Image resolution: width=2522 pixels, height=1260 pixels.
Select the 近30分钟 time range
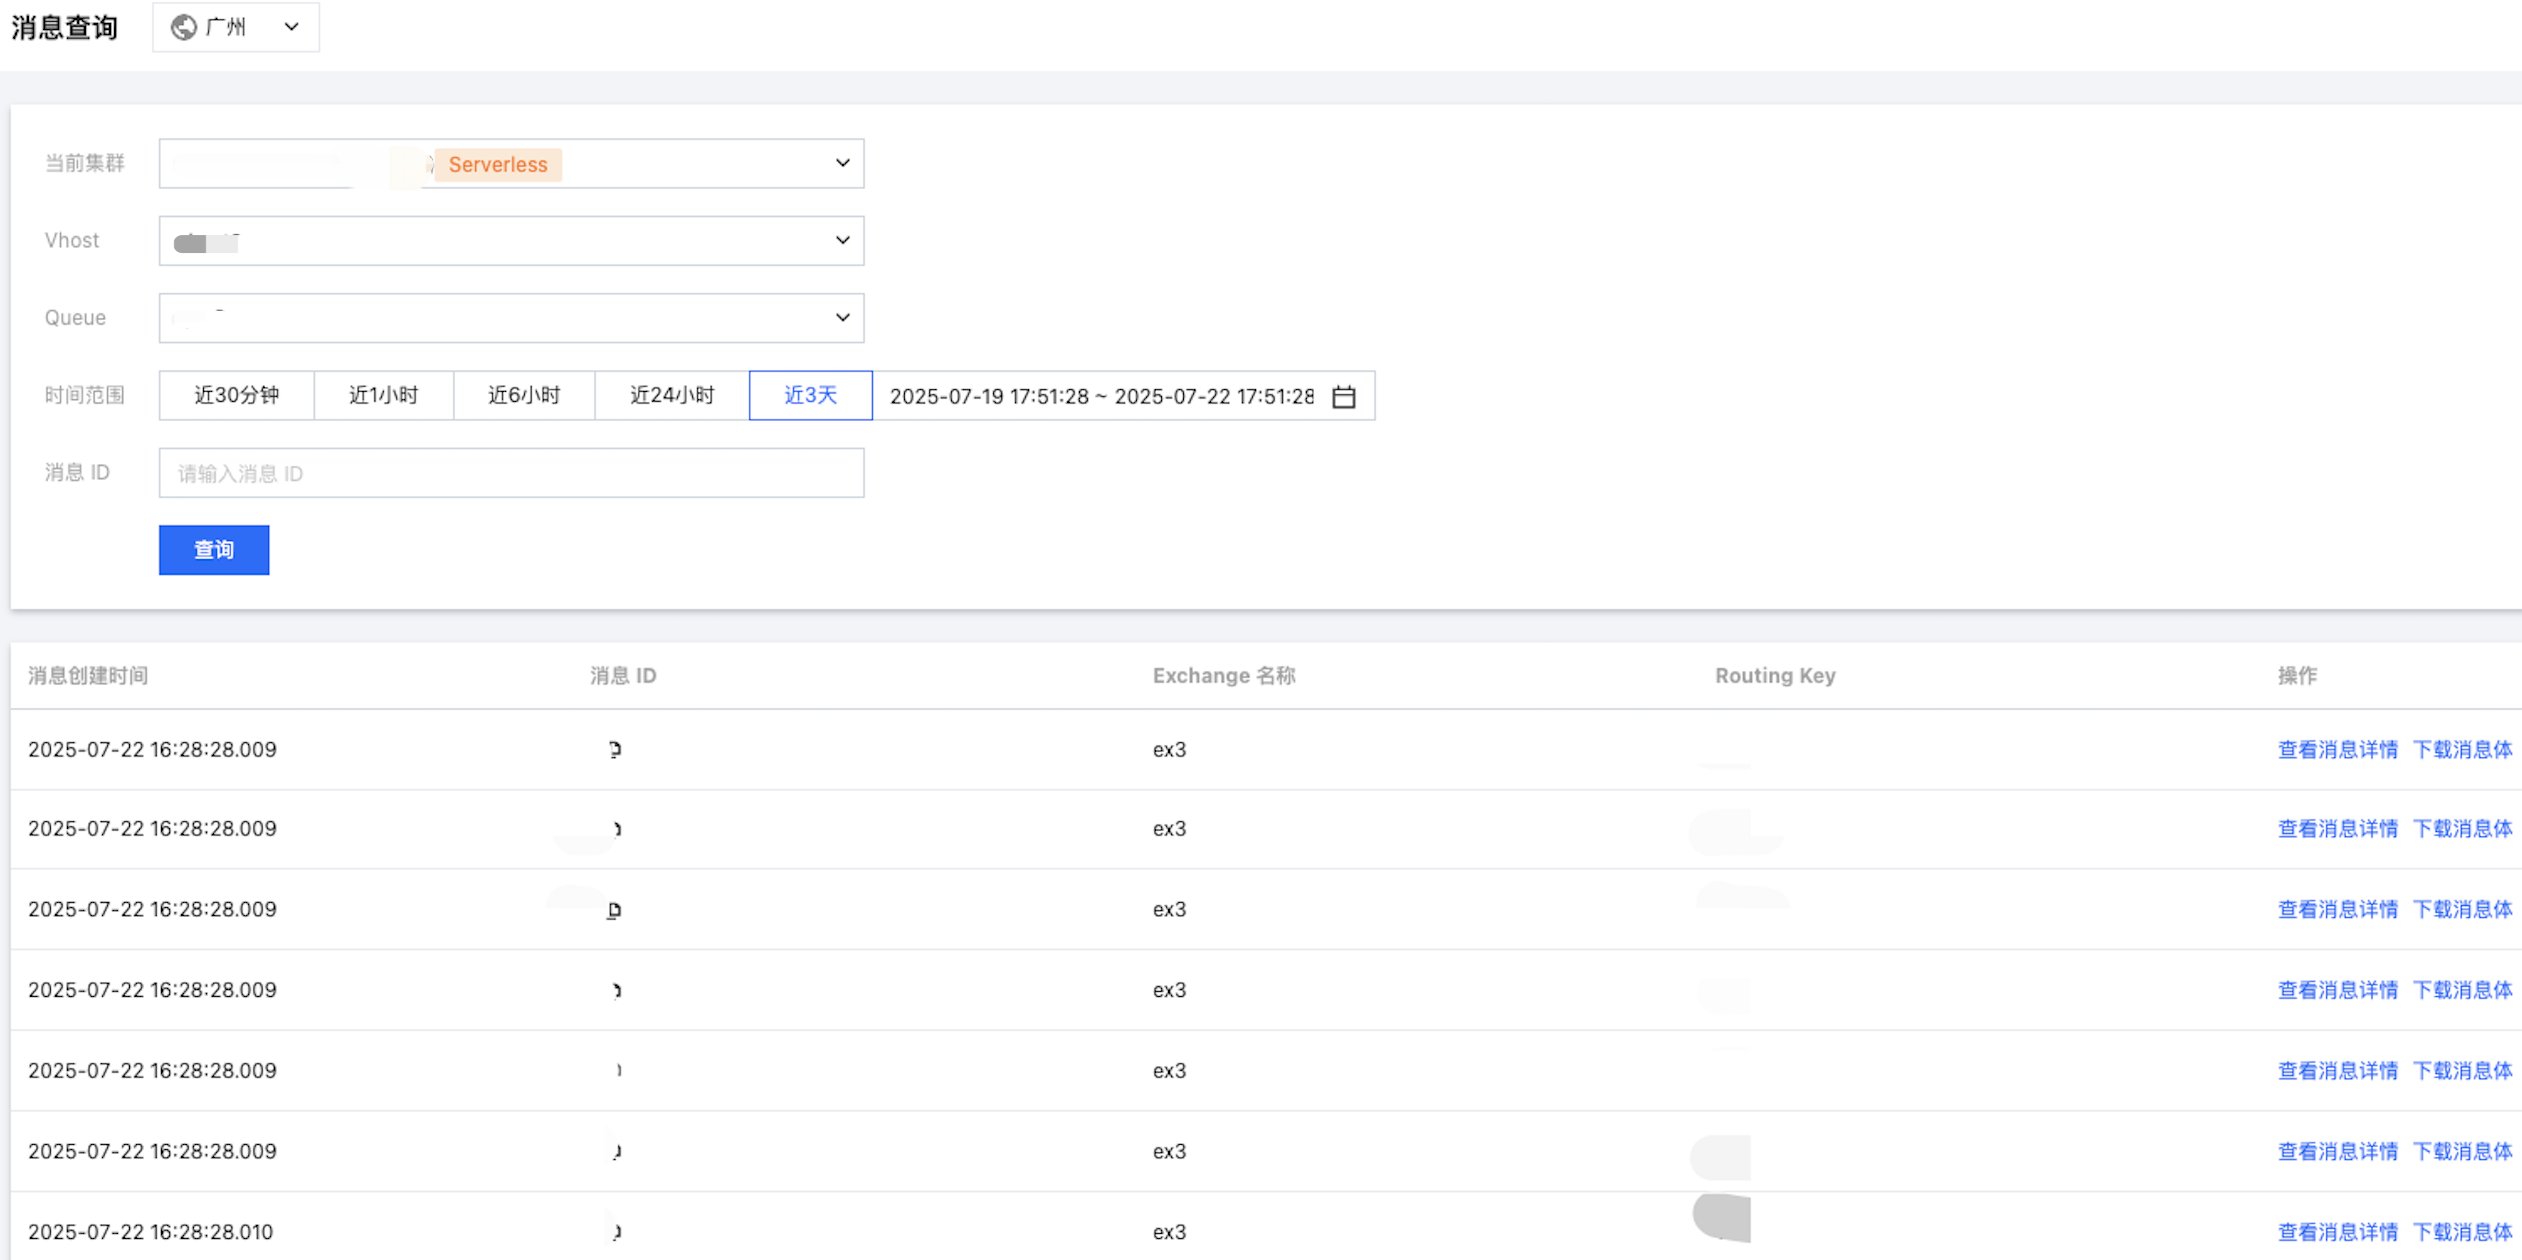point(236,395)
